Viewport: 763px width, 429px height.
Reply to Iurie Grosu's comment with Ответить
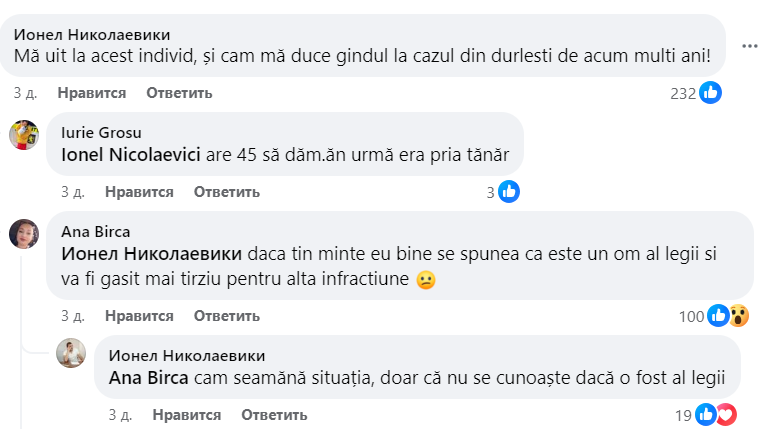tap(227, 191)
